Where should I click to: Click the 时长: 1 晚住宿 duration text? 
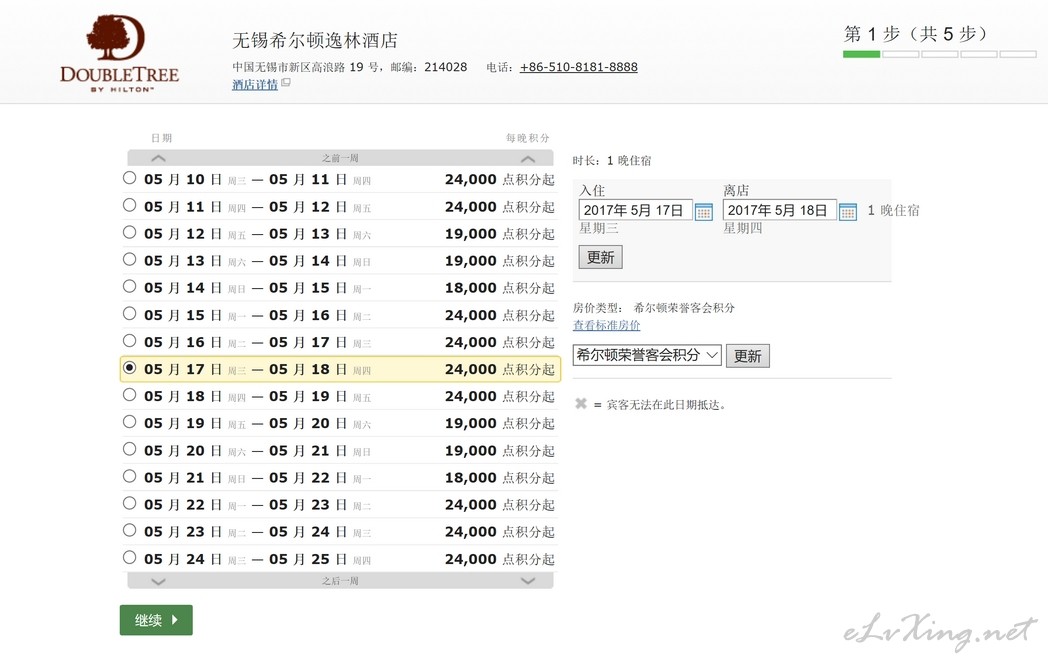pos(612,160)
